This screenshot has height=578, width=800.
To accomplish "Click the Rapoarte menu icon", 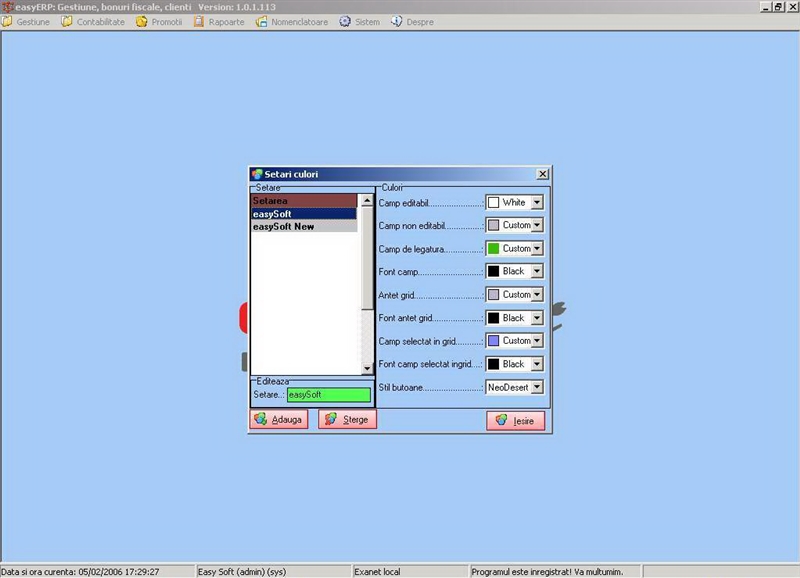I will (199, 21).
